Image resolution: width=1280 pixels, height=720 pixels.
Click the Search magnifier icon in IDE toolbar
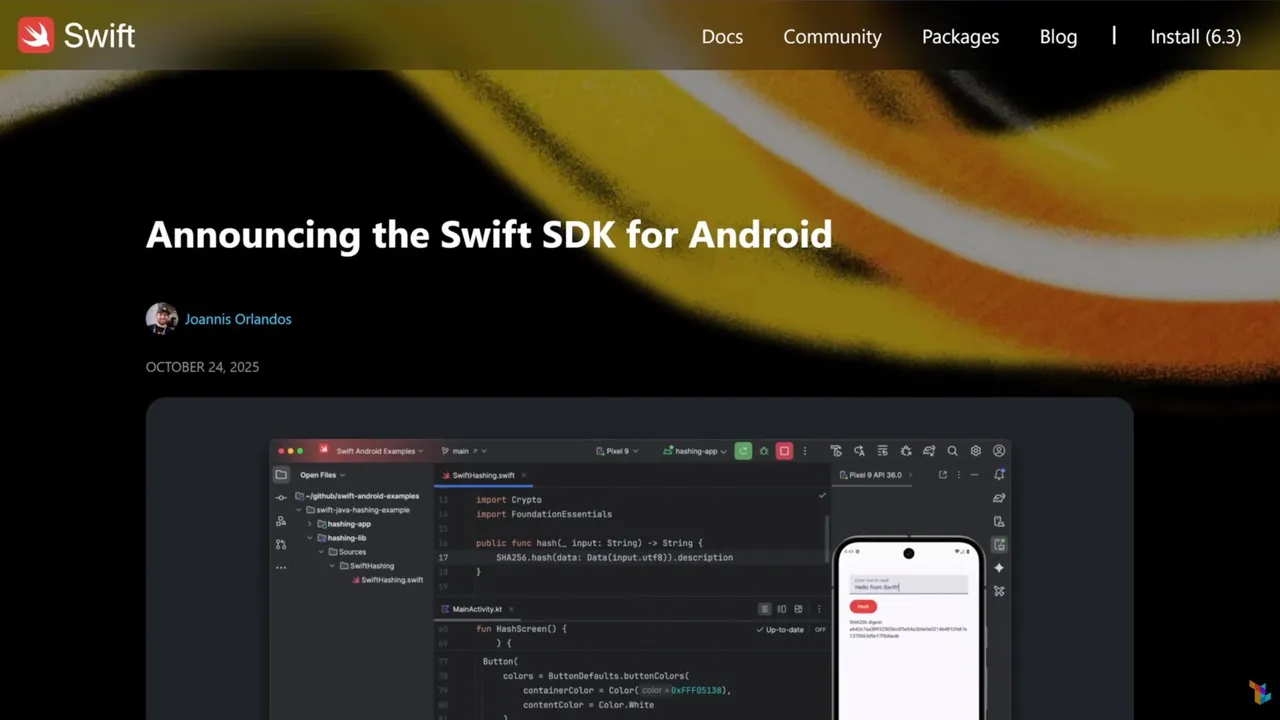pos(952,451)
